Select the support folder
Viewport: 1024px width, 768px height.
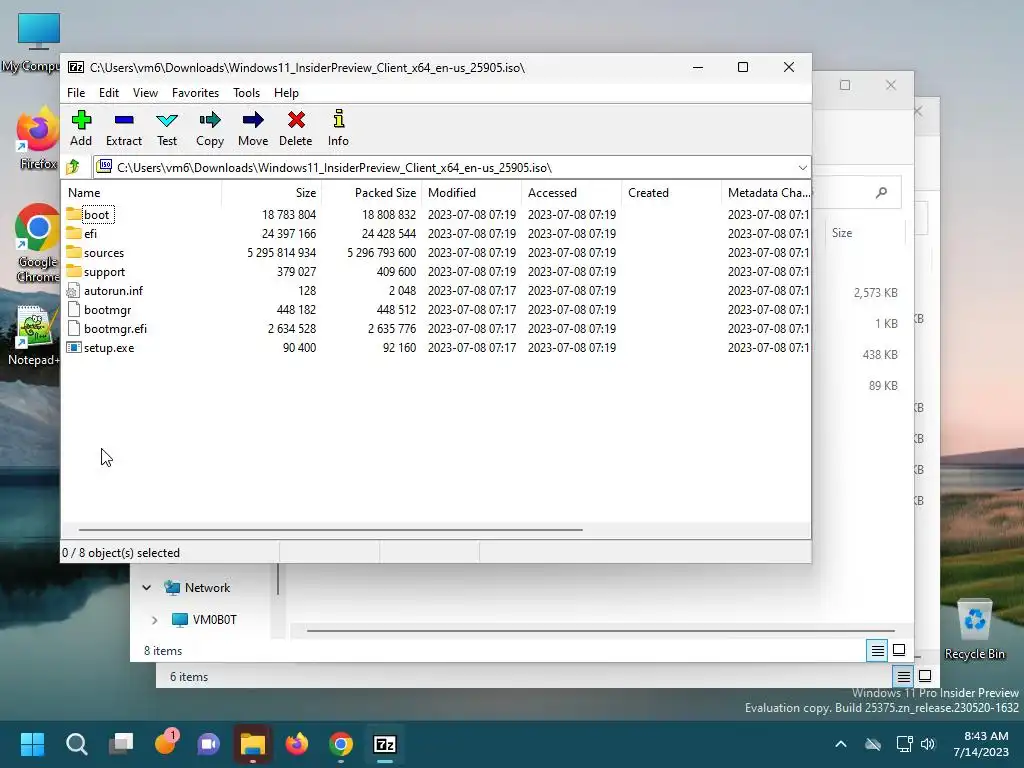pos(104,272)
